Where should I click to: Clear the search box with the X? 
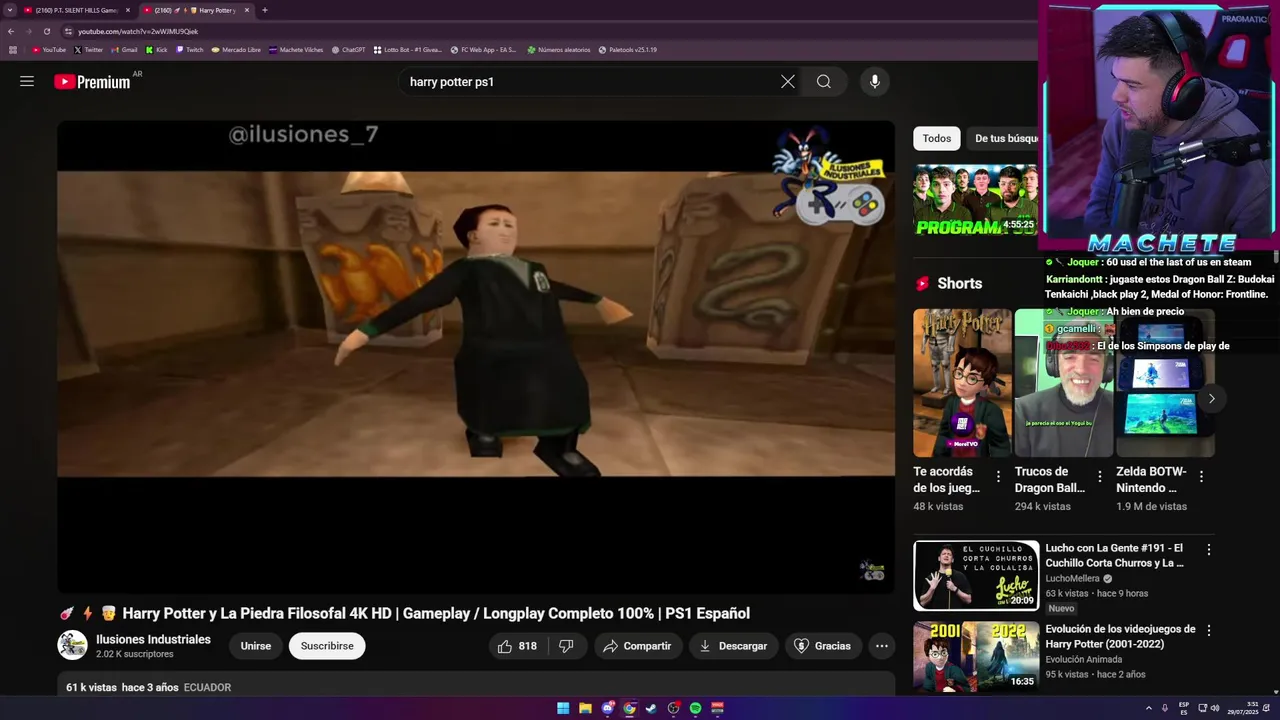pos(788,82)
